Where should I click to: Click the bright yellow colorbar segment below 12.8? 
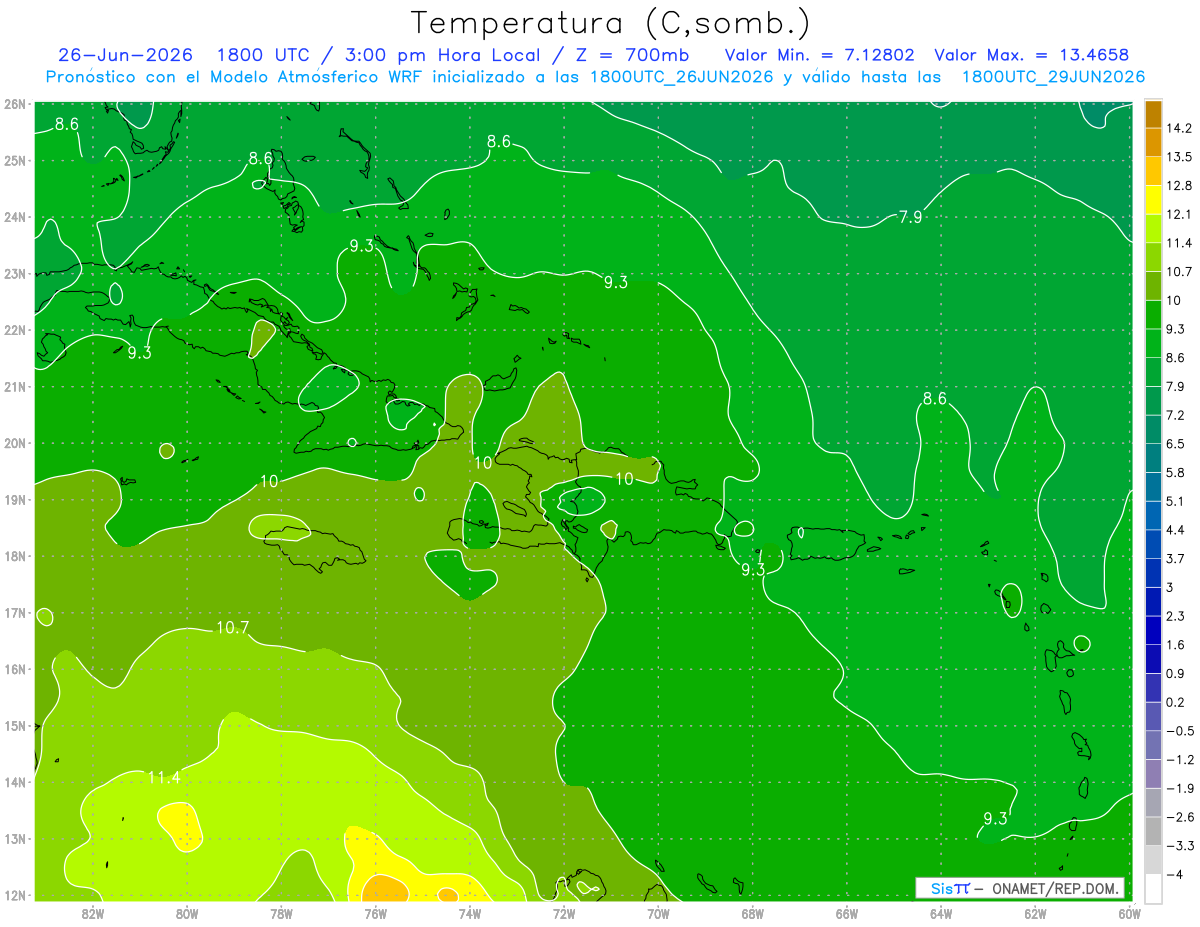click(x=1154, y=199)
